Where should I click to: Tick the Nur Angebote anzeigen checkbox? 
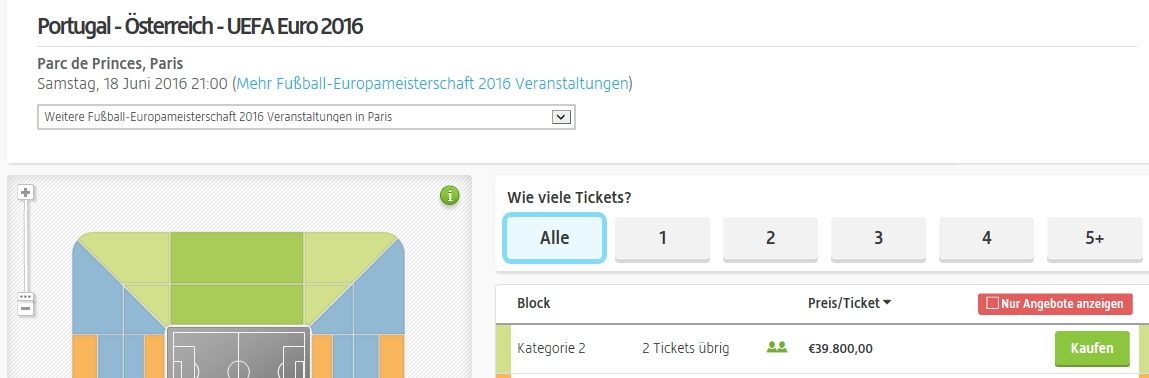(x=992, y=303)
